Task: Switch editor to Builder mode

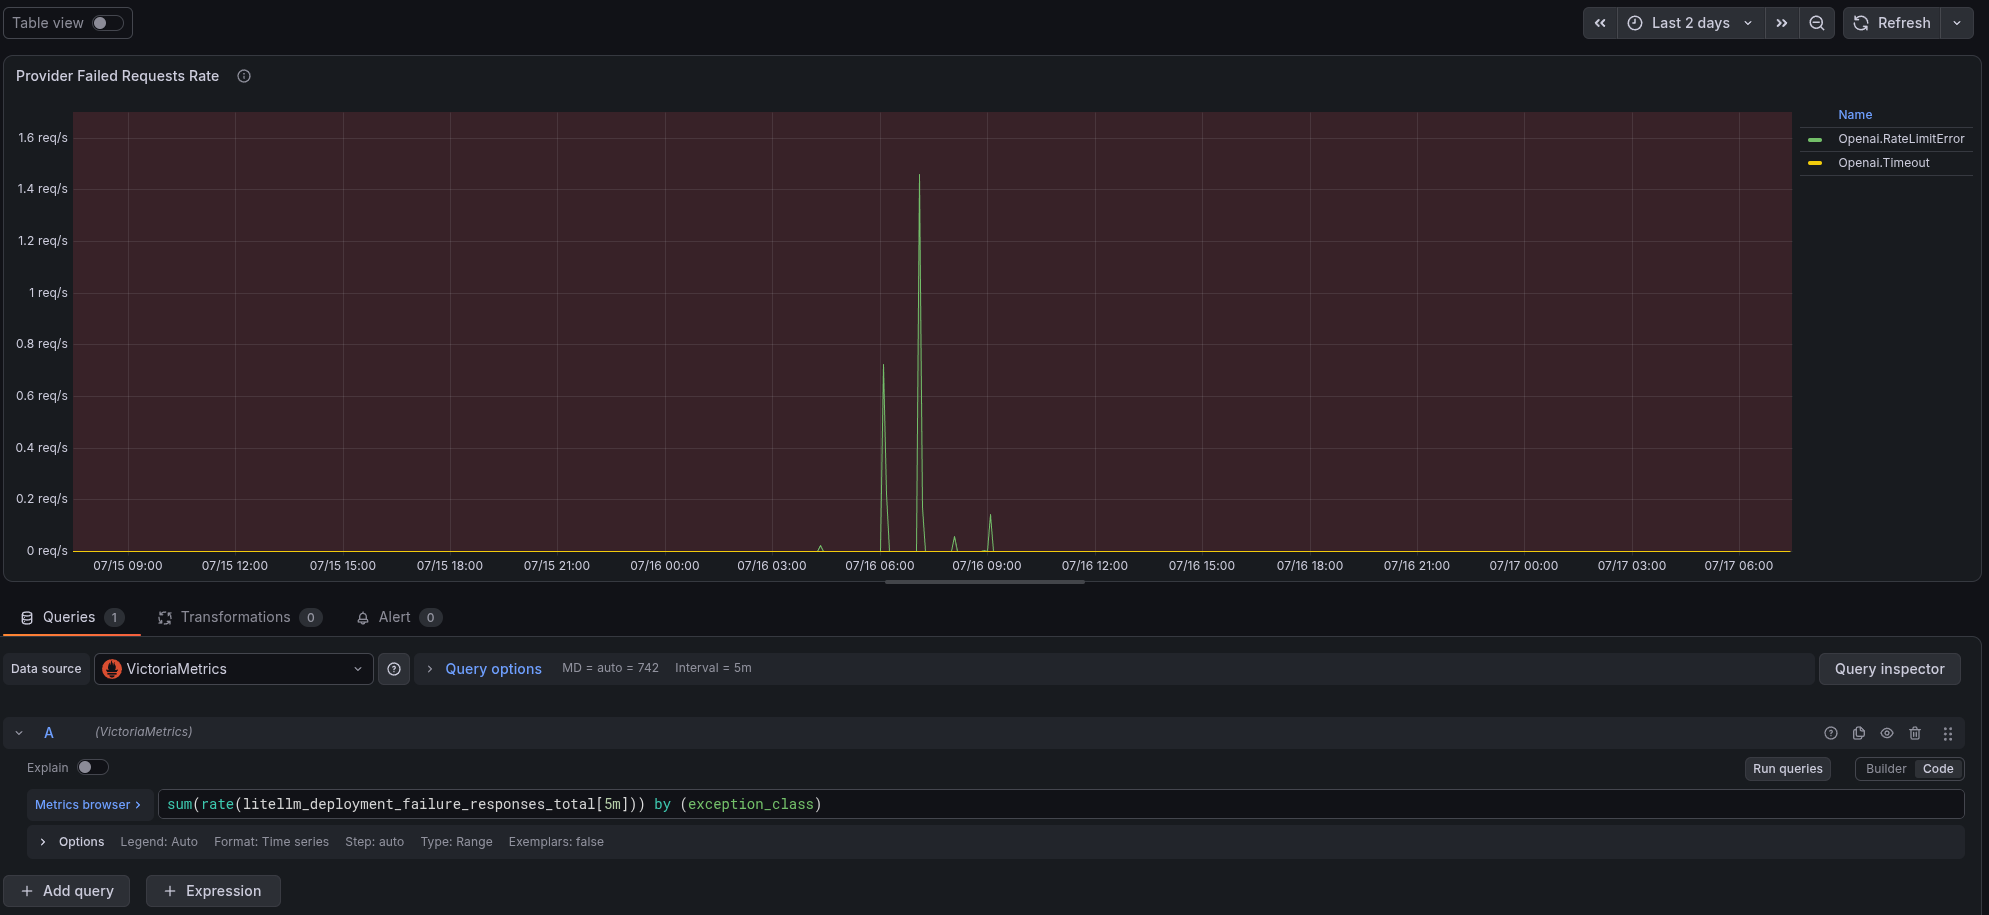Action: pos(1886,769)
